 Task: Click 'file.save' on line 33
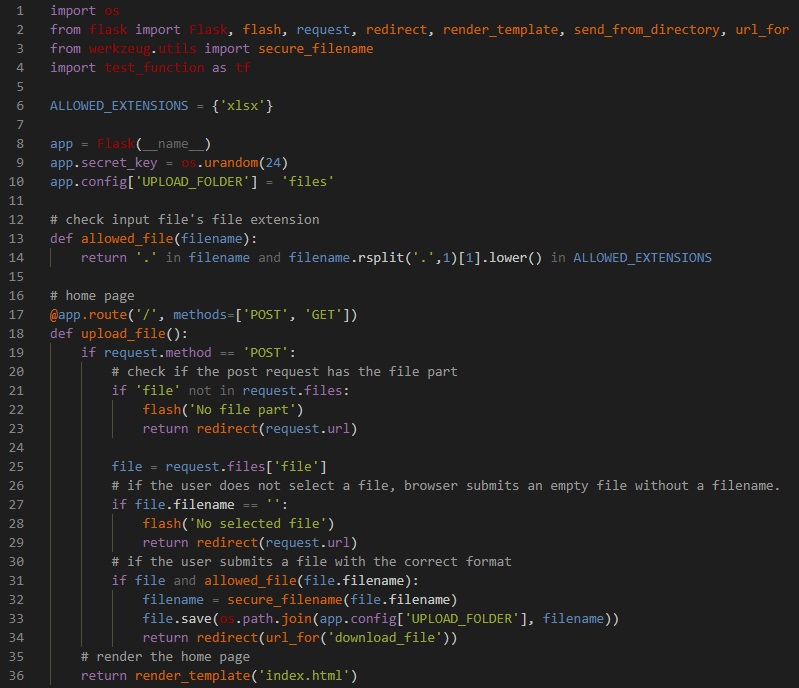pos(177,619)
